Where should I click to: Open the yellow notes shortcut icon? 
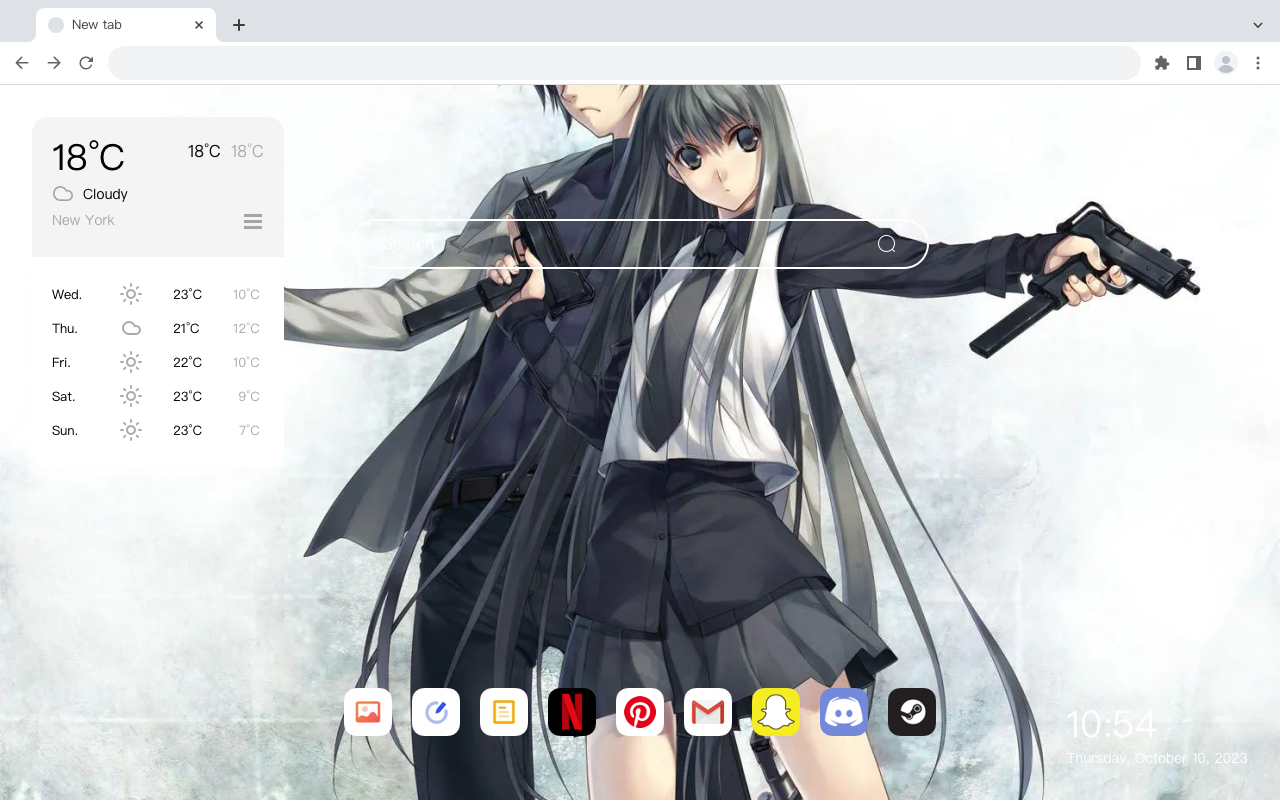504,712
